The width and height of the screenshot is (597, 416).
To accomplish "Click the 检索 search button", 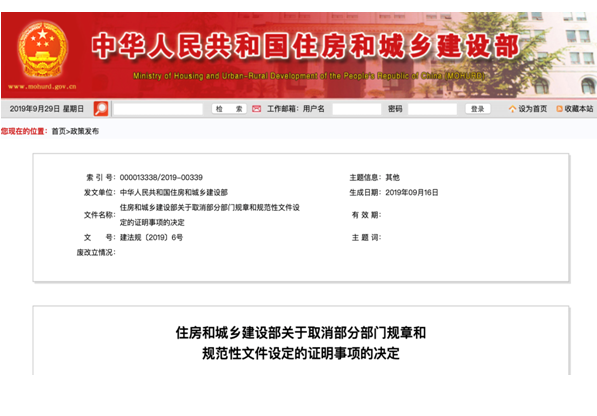I will click(x=229, y=109).
